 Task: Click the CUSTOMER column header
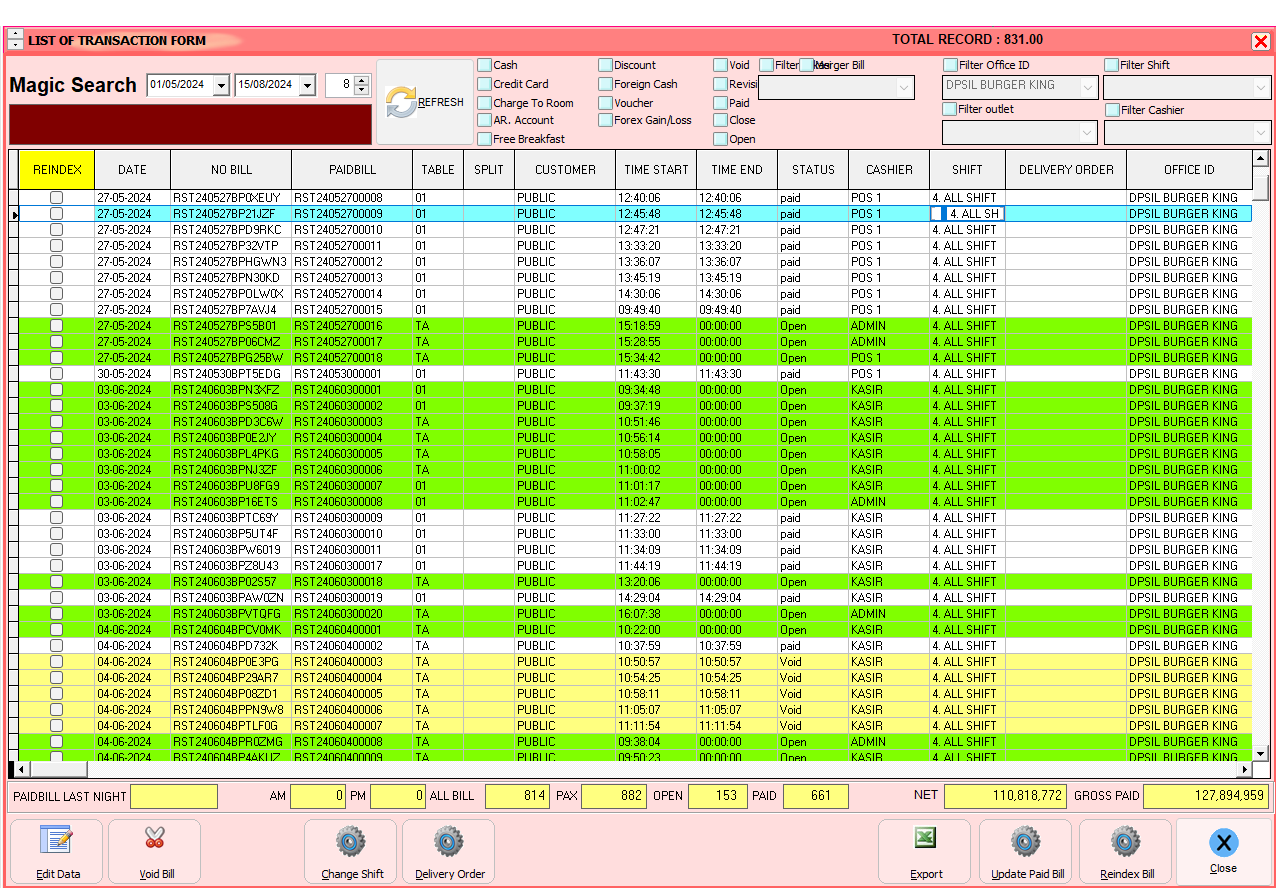click(565, 170)
